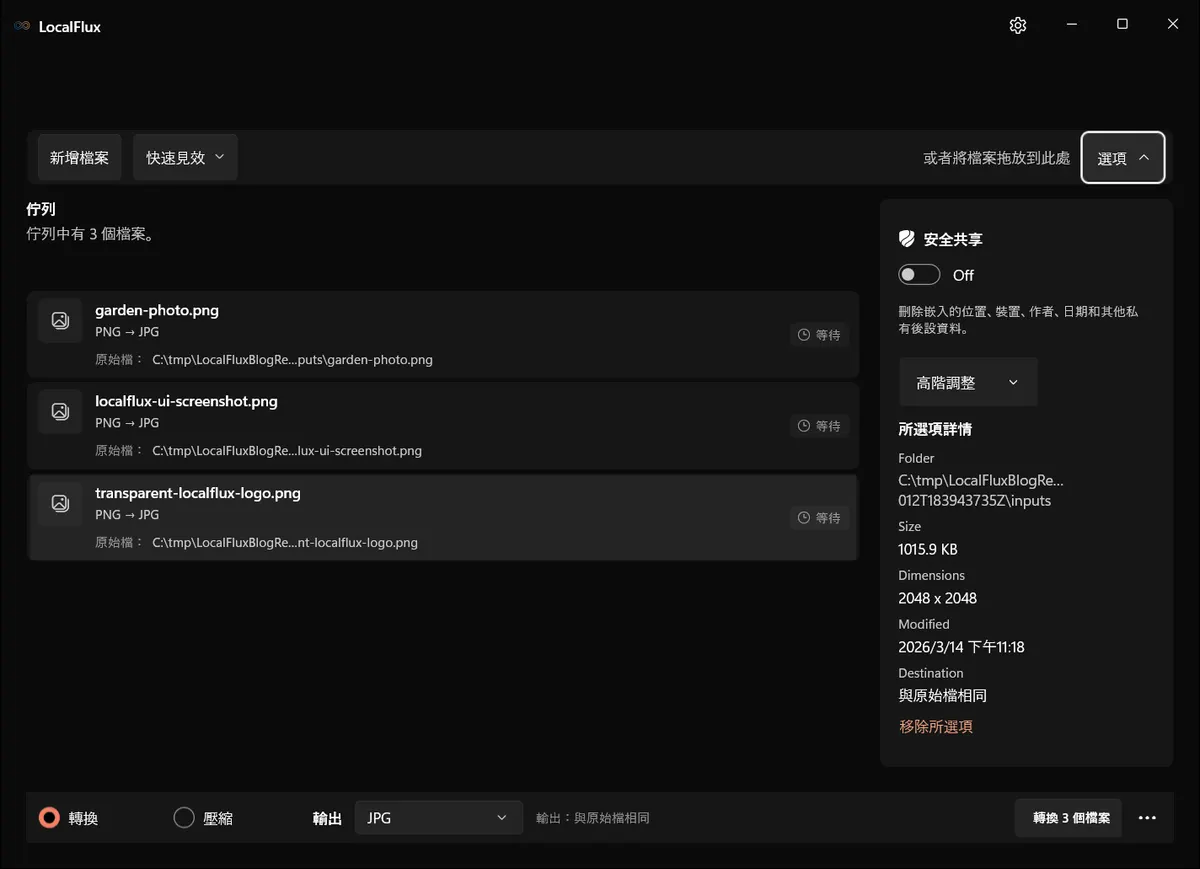Click the 等待 status badge on transparent-localflux-logo.png
Image resolution: width=1200 pixels, height=869 pixels.
pos(819,518)
